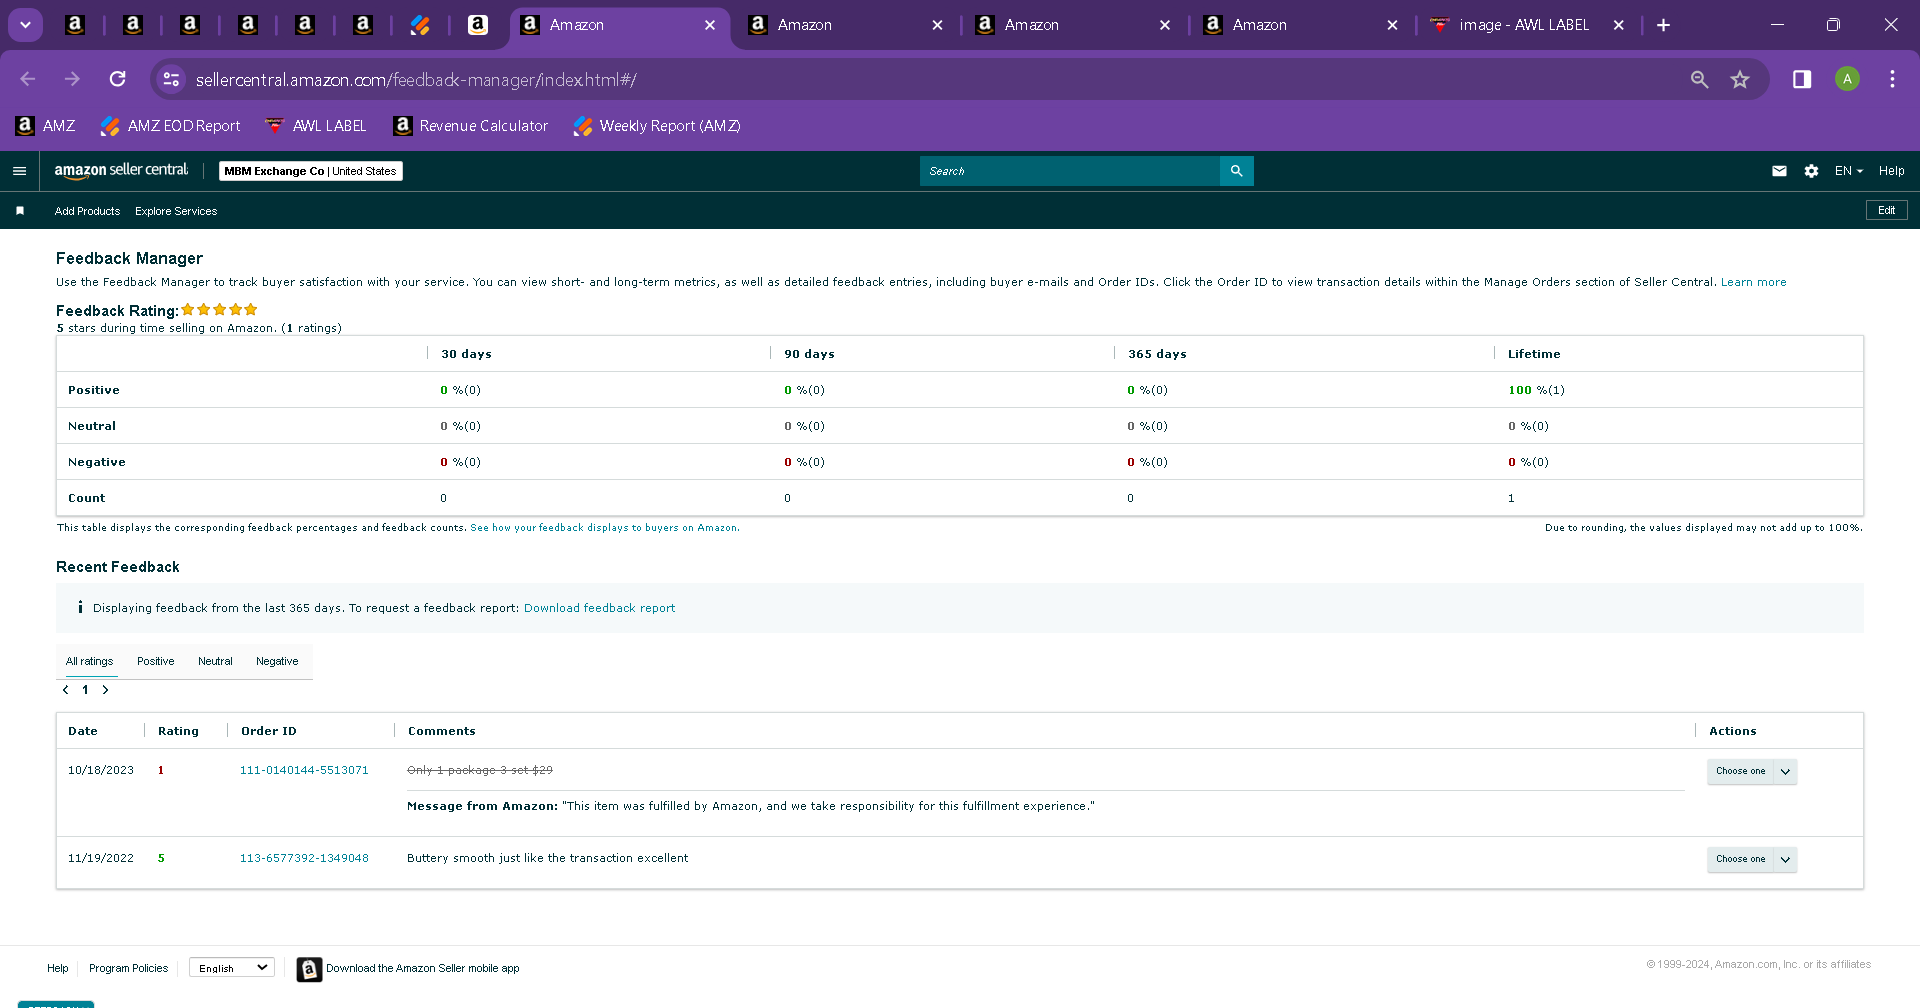Click the Help link in the footer
1920x1008 pixels.
pyautogui.click(x=58, y=968)
